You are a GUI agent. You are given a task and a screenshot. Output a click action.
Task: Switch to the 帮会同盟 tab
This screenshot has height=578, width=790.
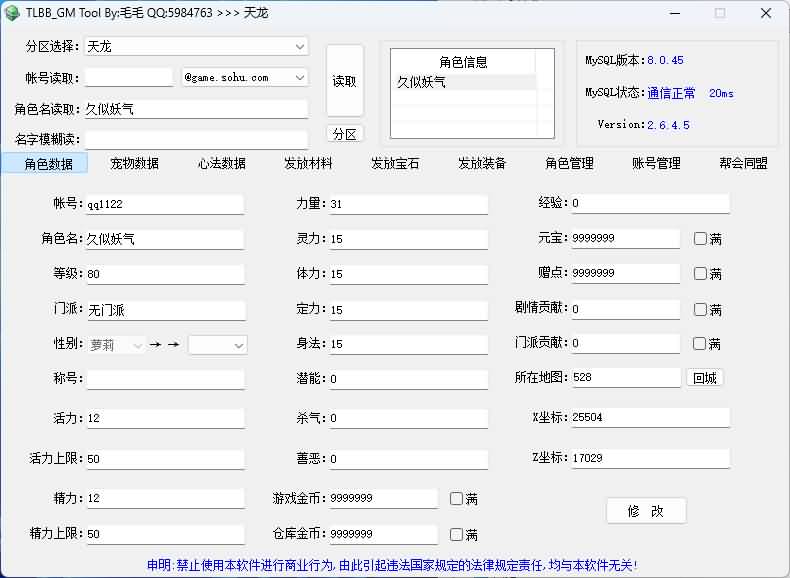coord(744,163)
